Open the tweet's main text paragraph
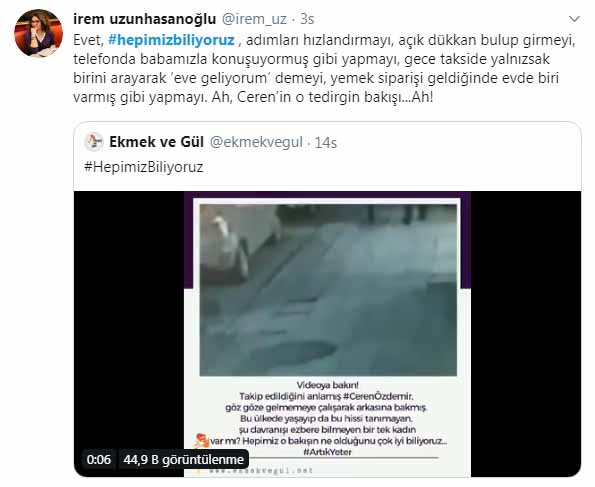The width and height of the screenshot is (595, 487). pos(324,69)
